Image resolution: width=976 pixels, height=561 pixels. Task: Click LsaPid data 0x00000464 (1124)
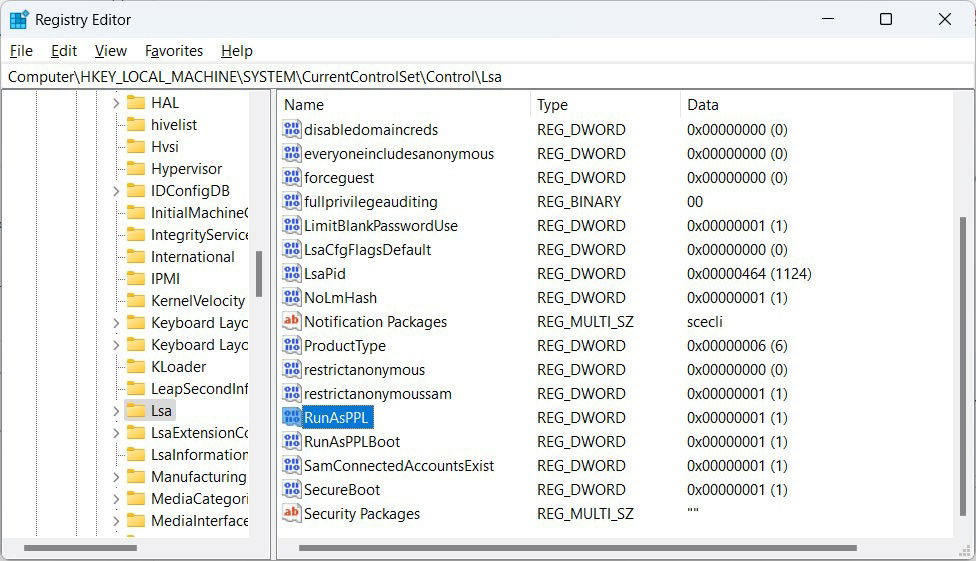(749, 273)
